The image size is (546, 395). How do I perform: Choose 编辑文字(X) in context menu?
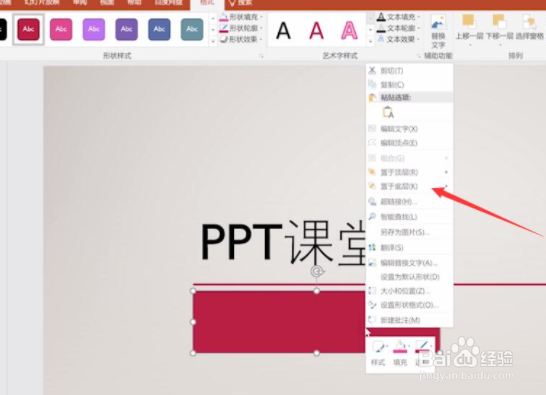pyautogui.click(x=410, y=129)
